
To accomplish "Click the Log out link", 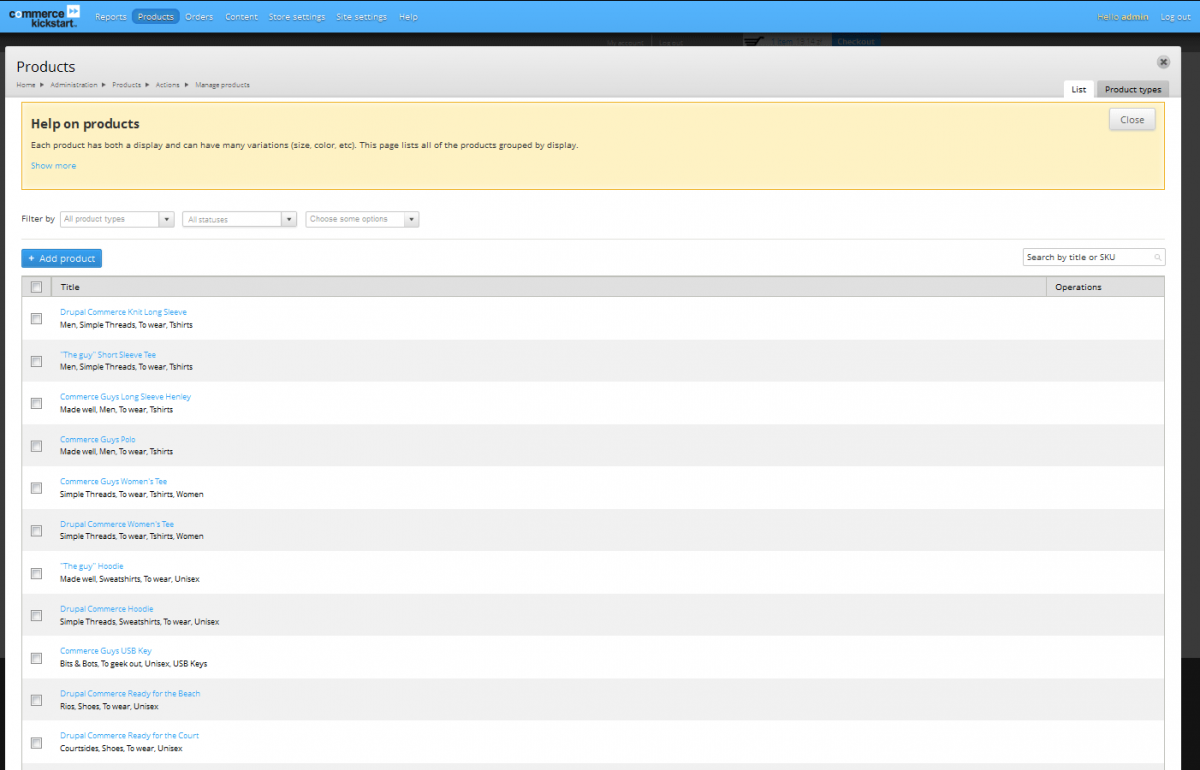I will [1175, 17].
